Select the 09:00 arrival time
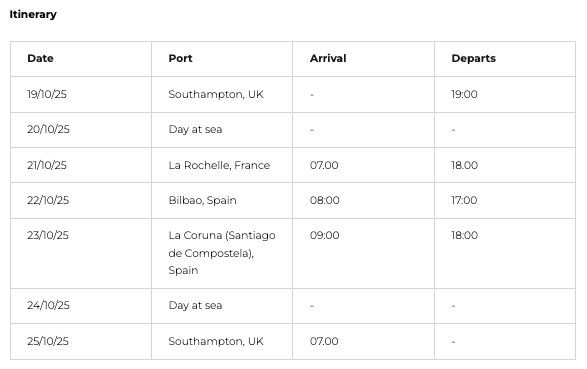The height and width of the screenshot is (369, 587). tap(325, 235)
